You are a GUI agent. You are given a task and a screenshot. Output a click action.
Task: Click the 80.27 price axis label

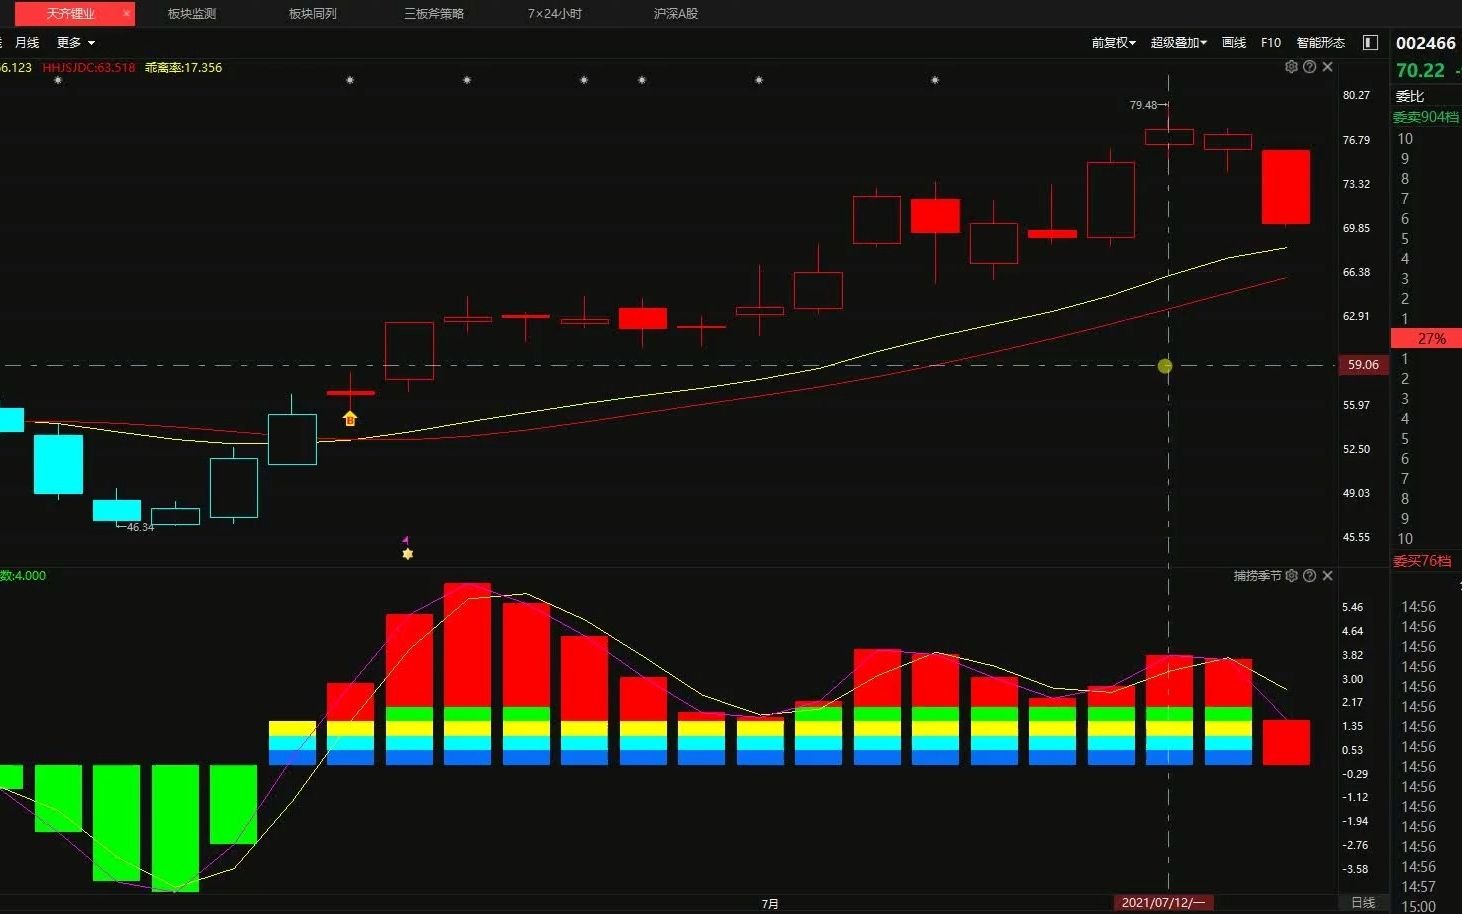[1356, 95]
